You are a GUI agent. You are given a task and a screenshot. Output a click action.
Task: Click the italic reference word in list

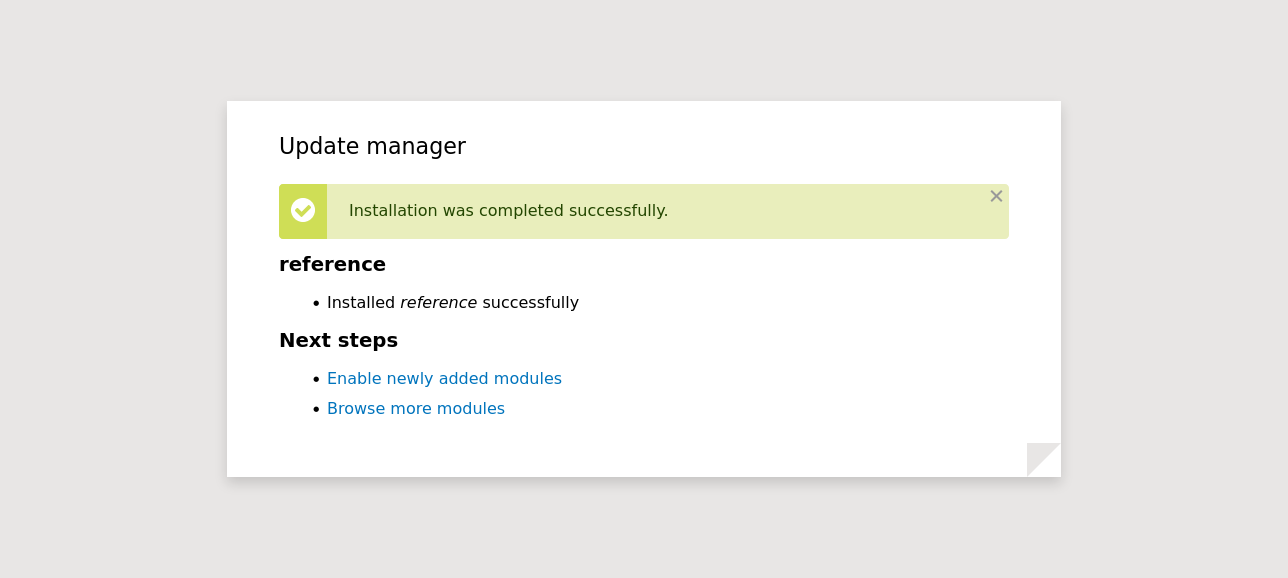coord(438,303)
